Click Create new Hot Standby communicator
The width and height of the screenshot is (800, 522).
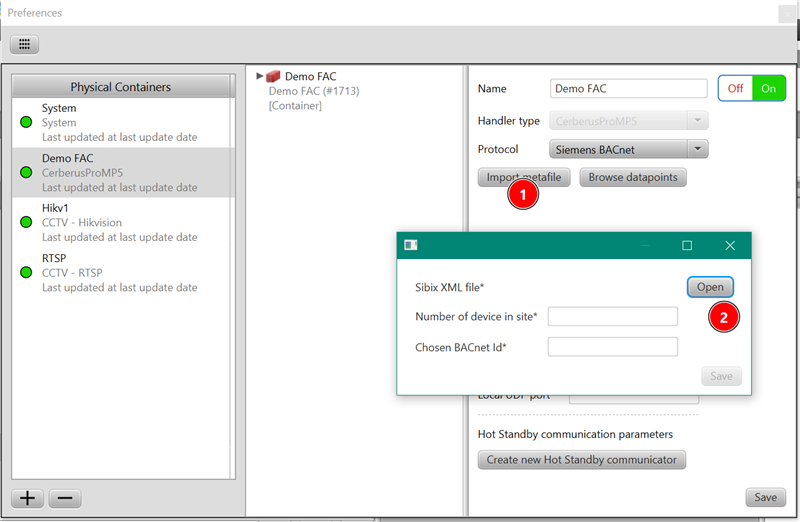581,460
